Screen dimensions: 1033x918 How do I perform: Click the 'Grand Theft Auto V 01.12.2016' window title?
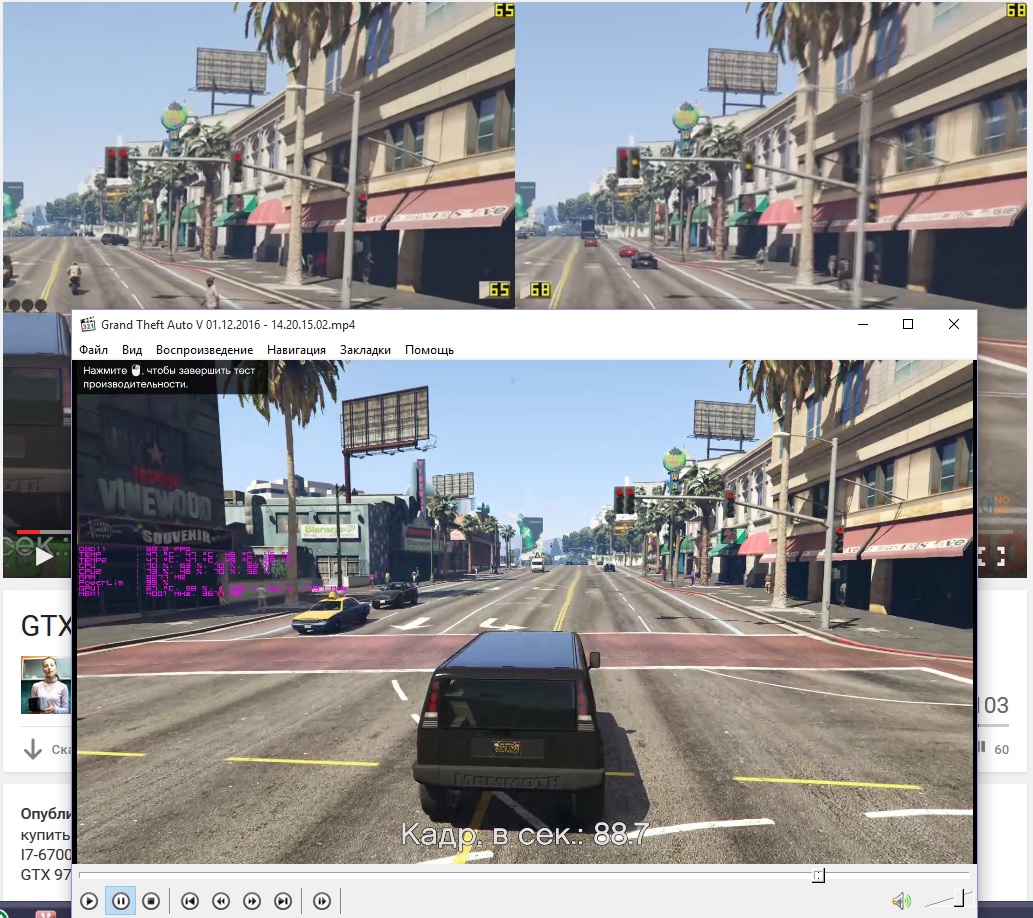[228, 325]
